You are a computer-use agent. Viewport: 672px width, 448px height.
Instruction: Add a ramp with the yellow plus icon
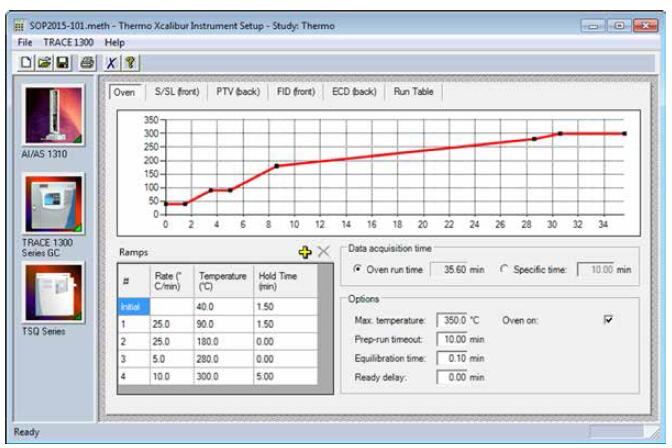pyautogui.click(x=305, y=252)
